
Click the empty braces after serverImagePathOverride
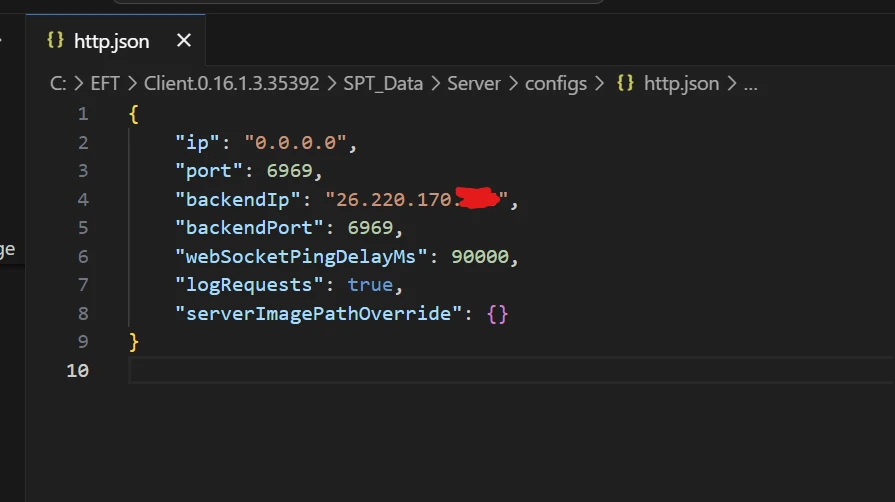[498, 314]
